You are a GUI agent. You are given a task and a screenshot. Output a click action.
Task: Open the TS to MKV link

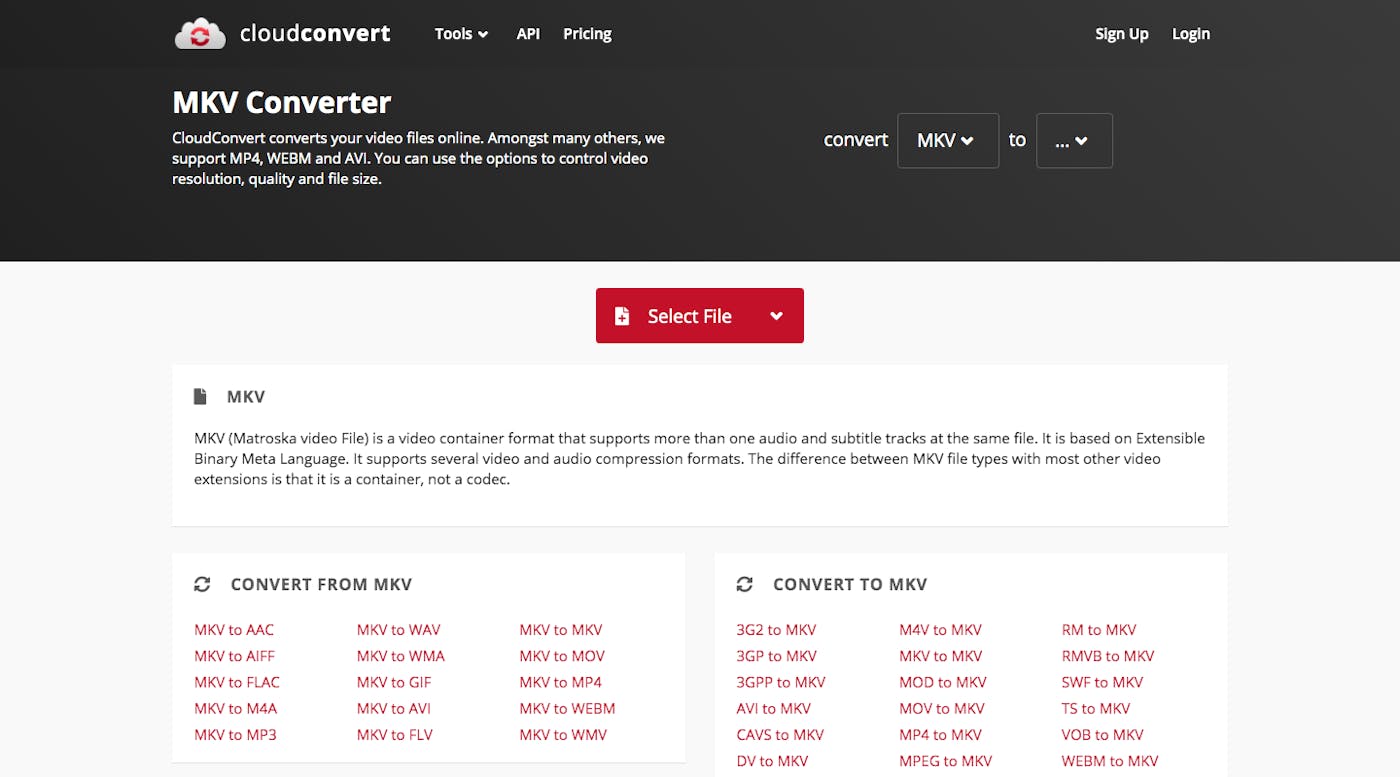tap(1096, 708)
